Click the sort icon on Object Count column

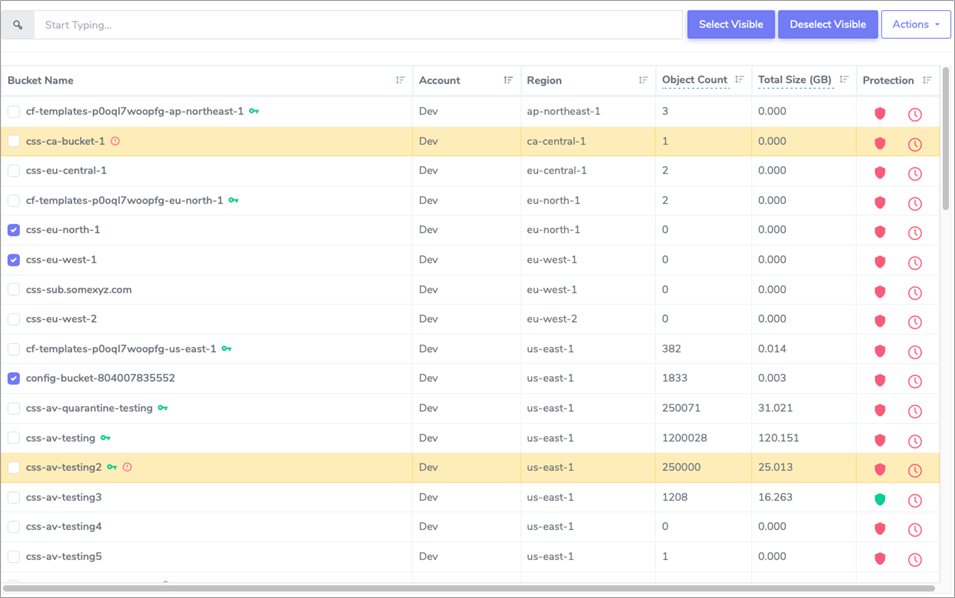pyautogui.click(x=738, y=80)
